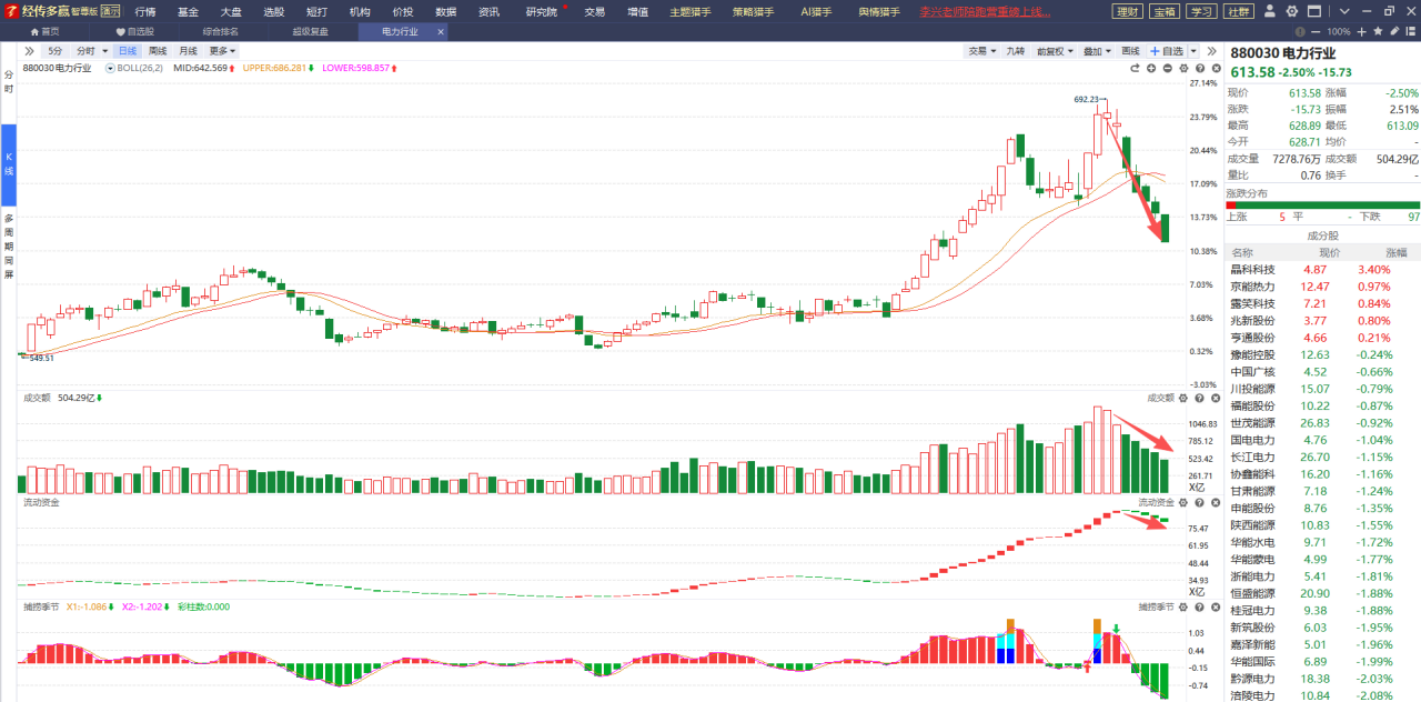Screen dimensions: 1422x702
Task: Select 长江电力 in constituent stock list
Action: (1252, 457)
